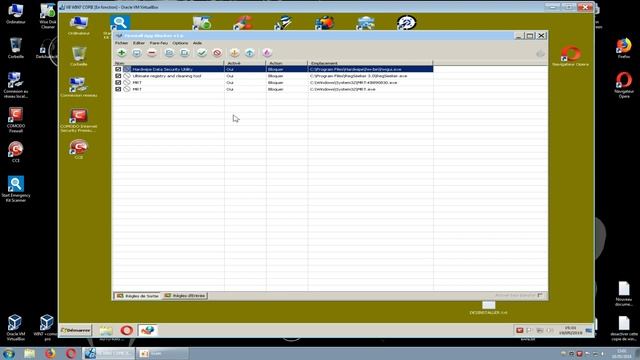
Task: Click toolbar icon immediately left of green checkmark
Action: point(184,53)
